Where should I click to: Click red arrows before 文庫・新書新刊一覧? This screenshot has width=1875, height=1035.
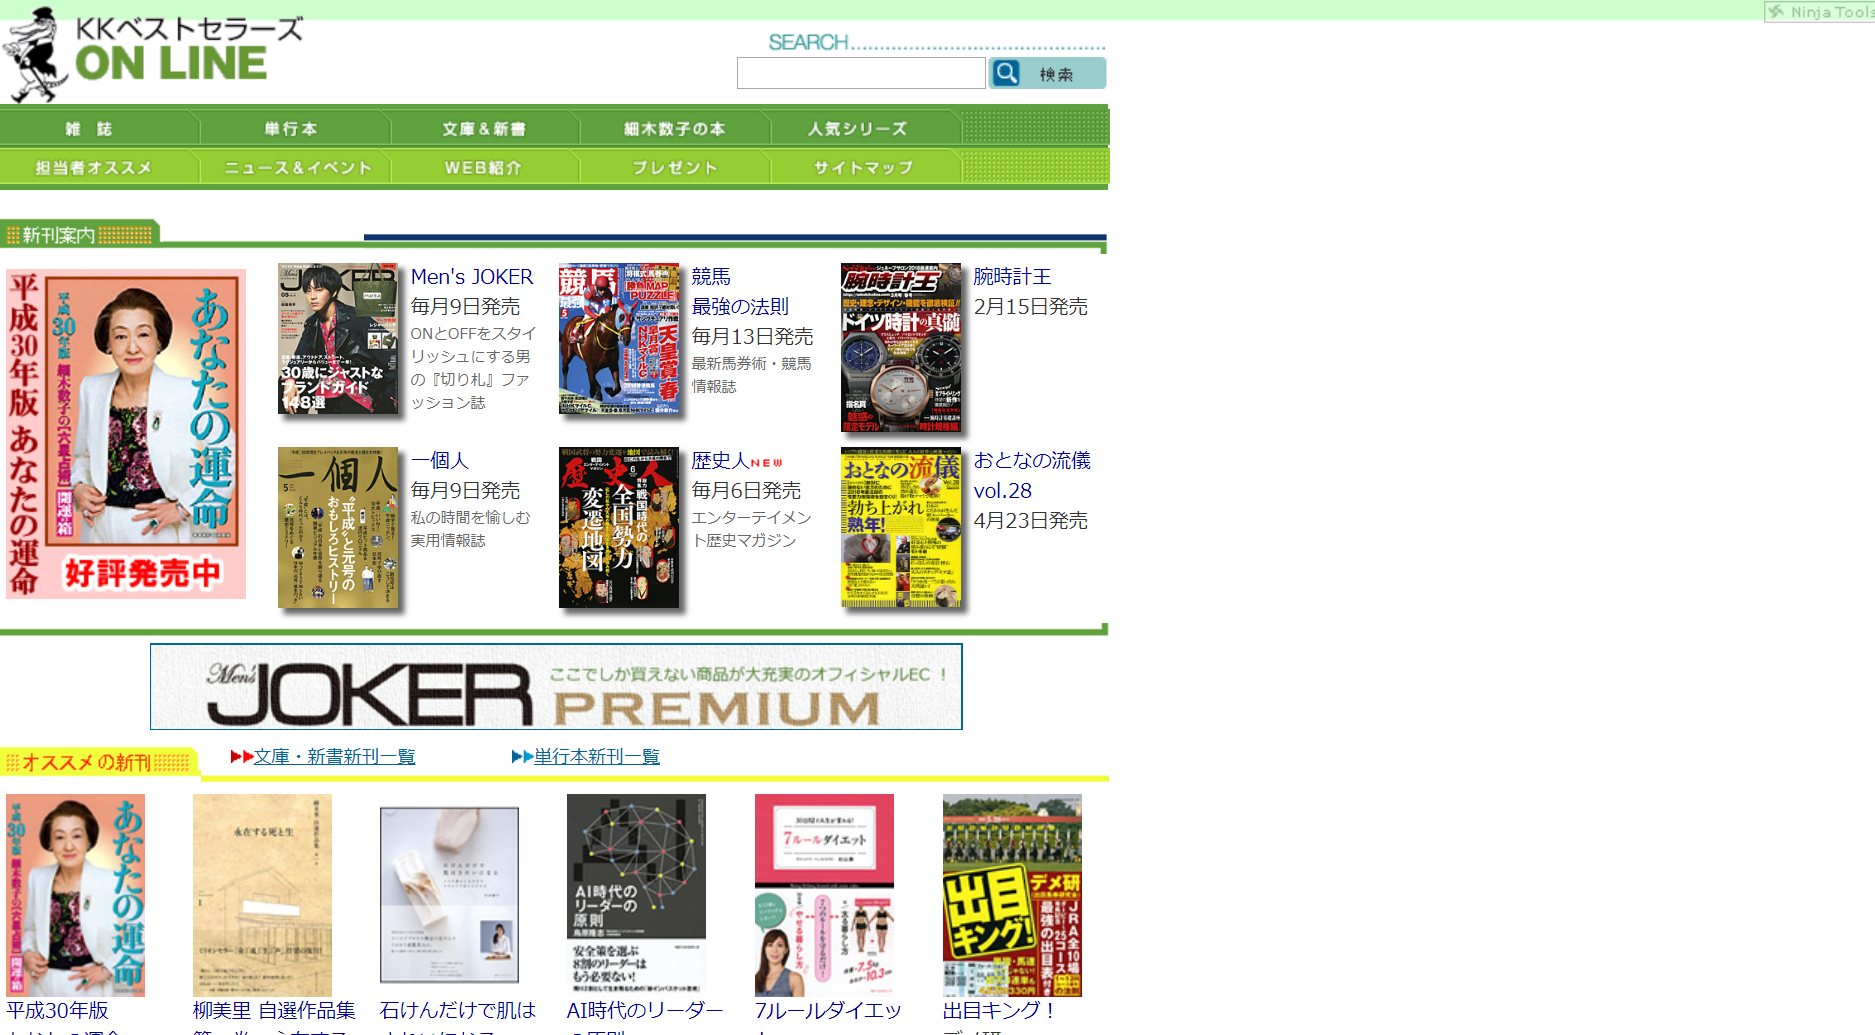pos(241,757)
